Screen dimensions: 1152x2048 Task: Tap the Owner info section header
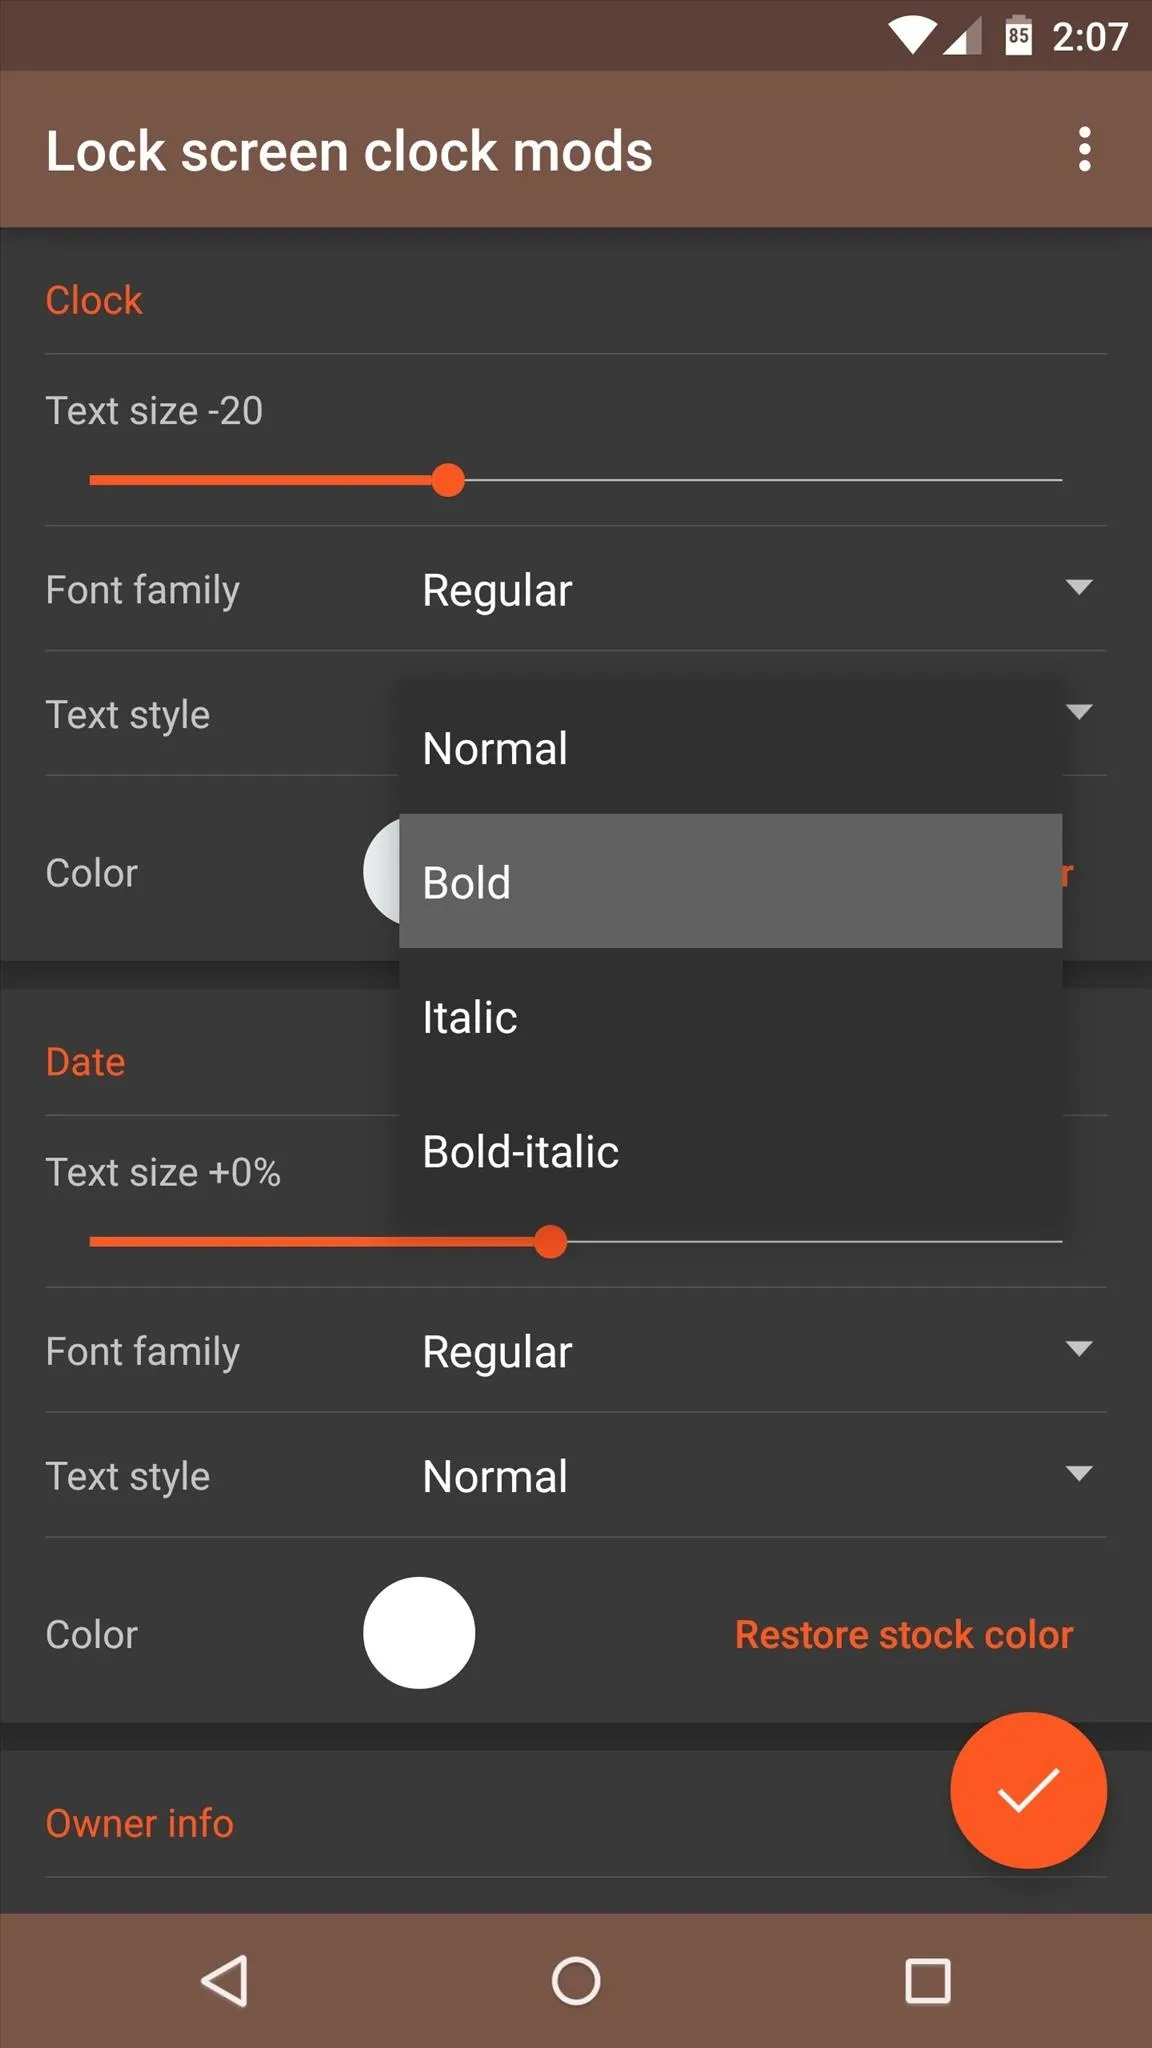click(x=139, y=1823)
